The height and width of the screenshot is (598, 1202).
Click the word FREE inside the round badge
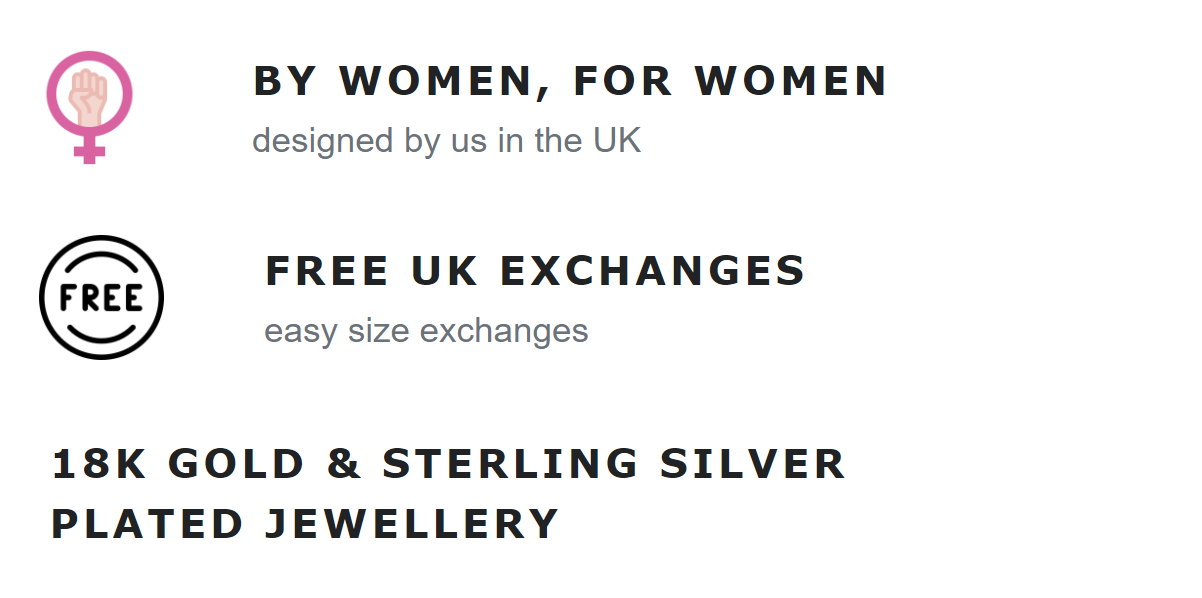click(101, 298)
